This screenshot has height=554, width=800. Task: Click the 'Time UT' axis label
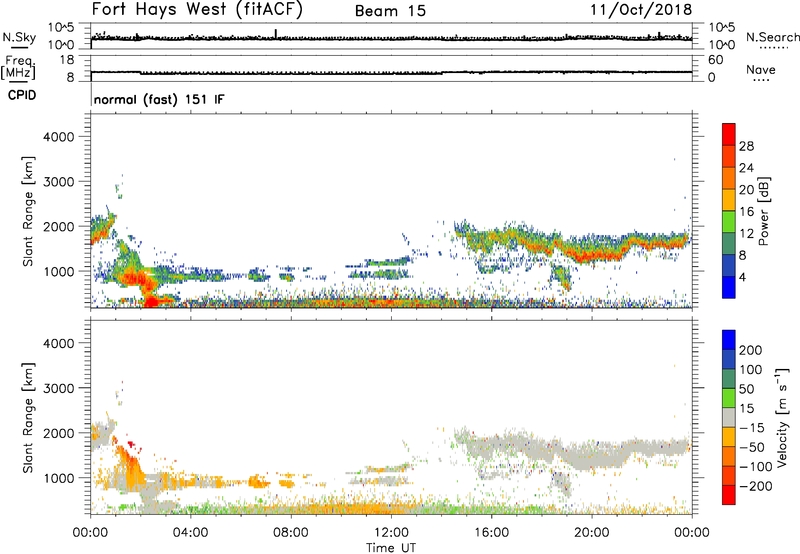(391, 548)
